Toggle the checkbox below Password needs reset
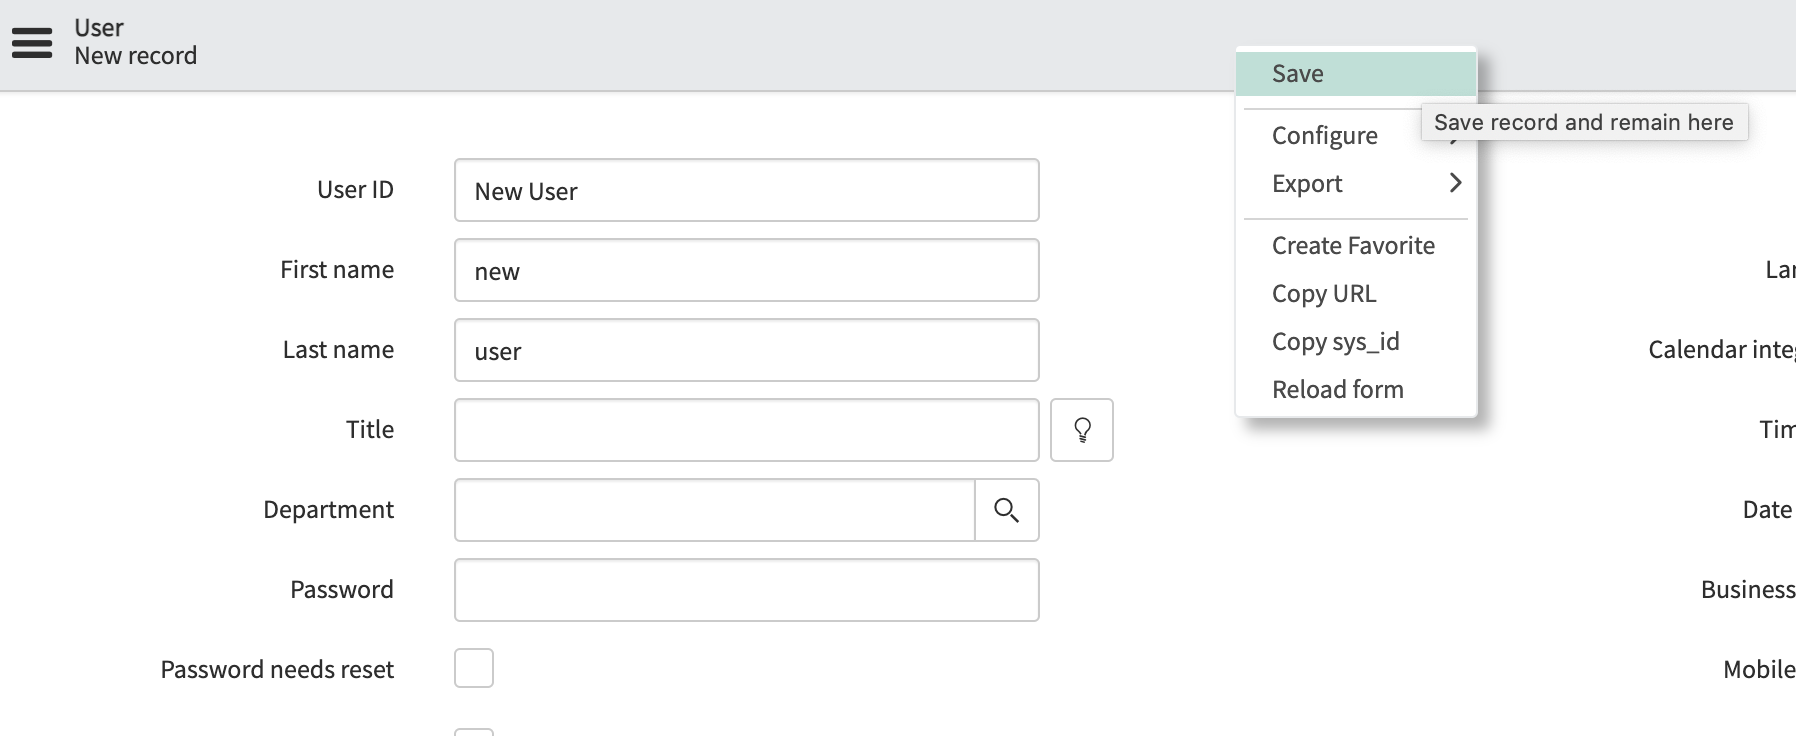The image size is (1796, 736). click(474, 731)
